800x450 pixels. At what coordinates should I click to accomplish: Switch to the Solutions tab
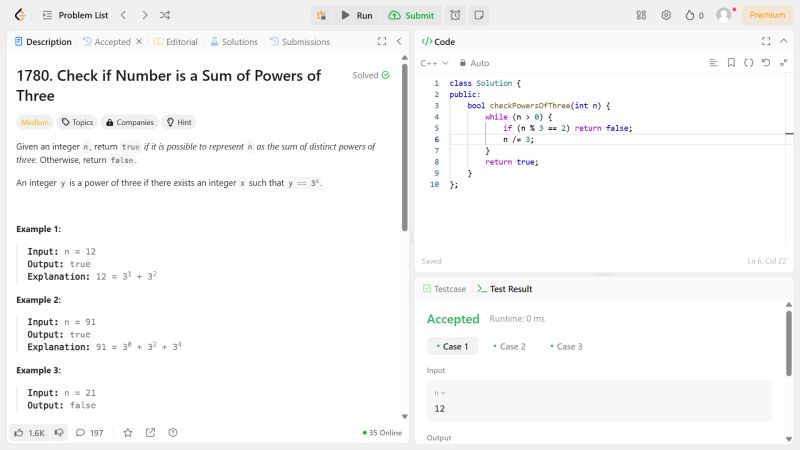(x=233, y=42)
